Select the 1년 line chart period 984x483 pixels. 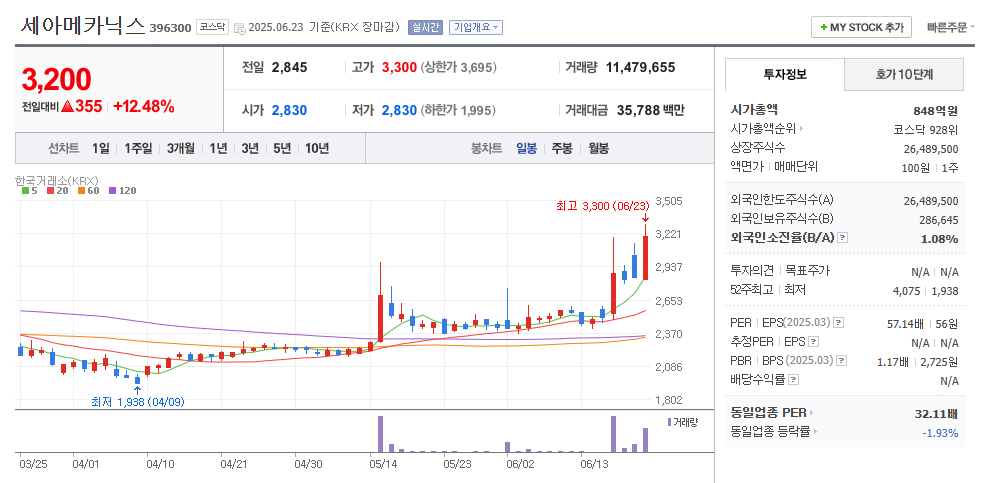(218, 149)
